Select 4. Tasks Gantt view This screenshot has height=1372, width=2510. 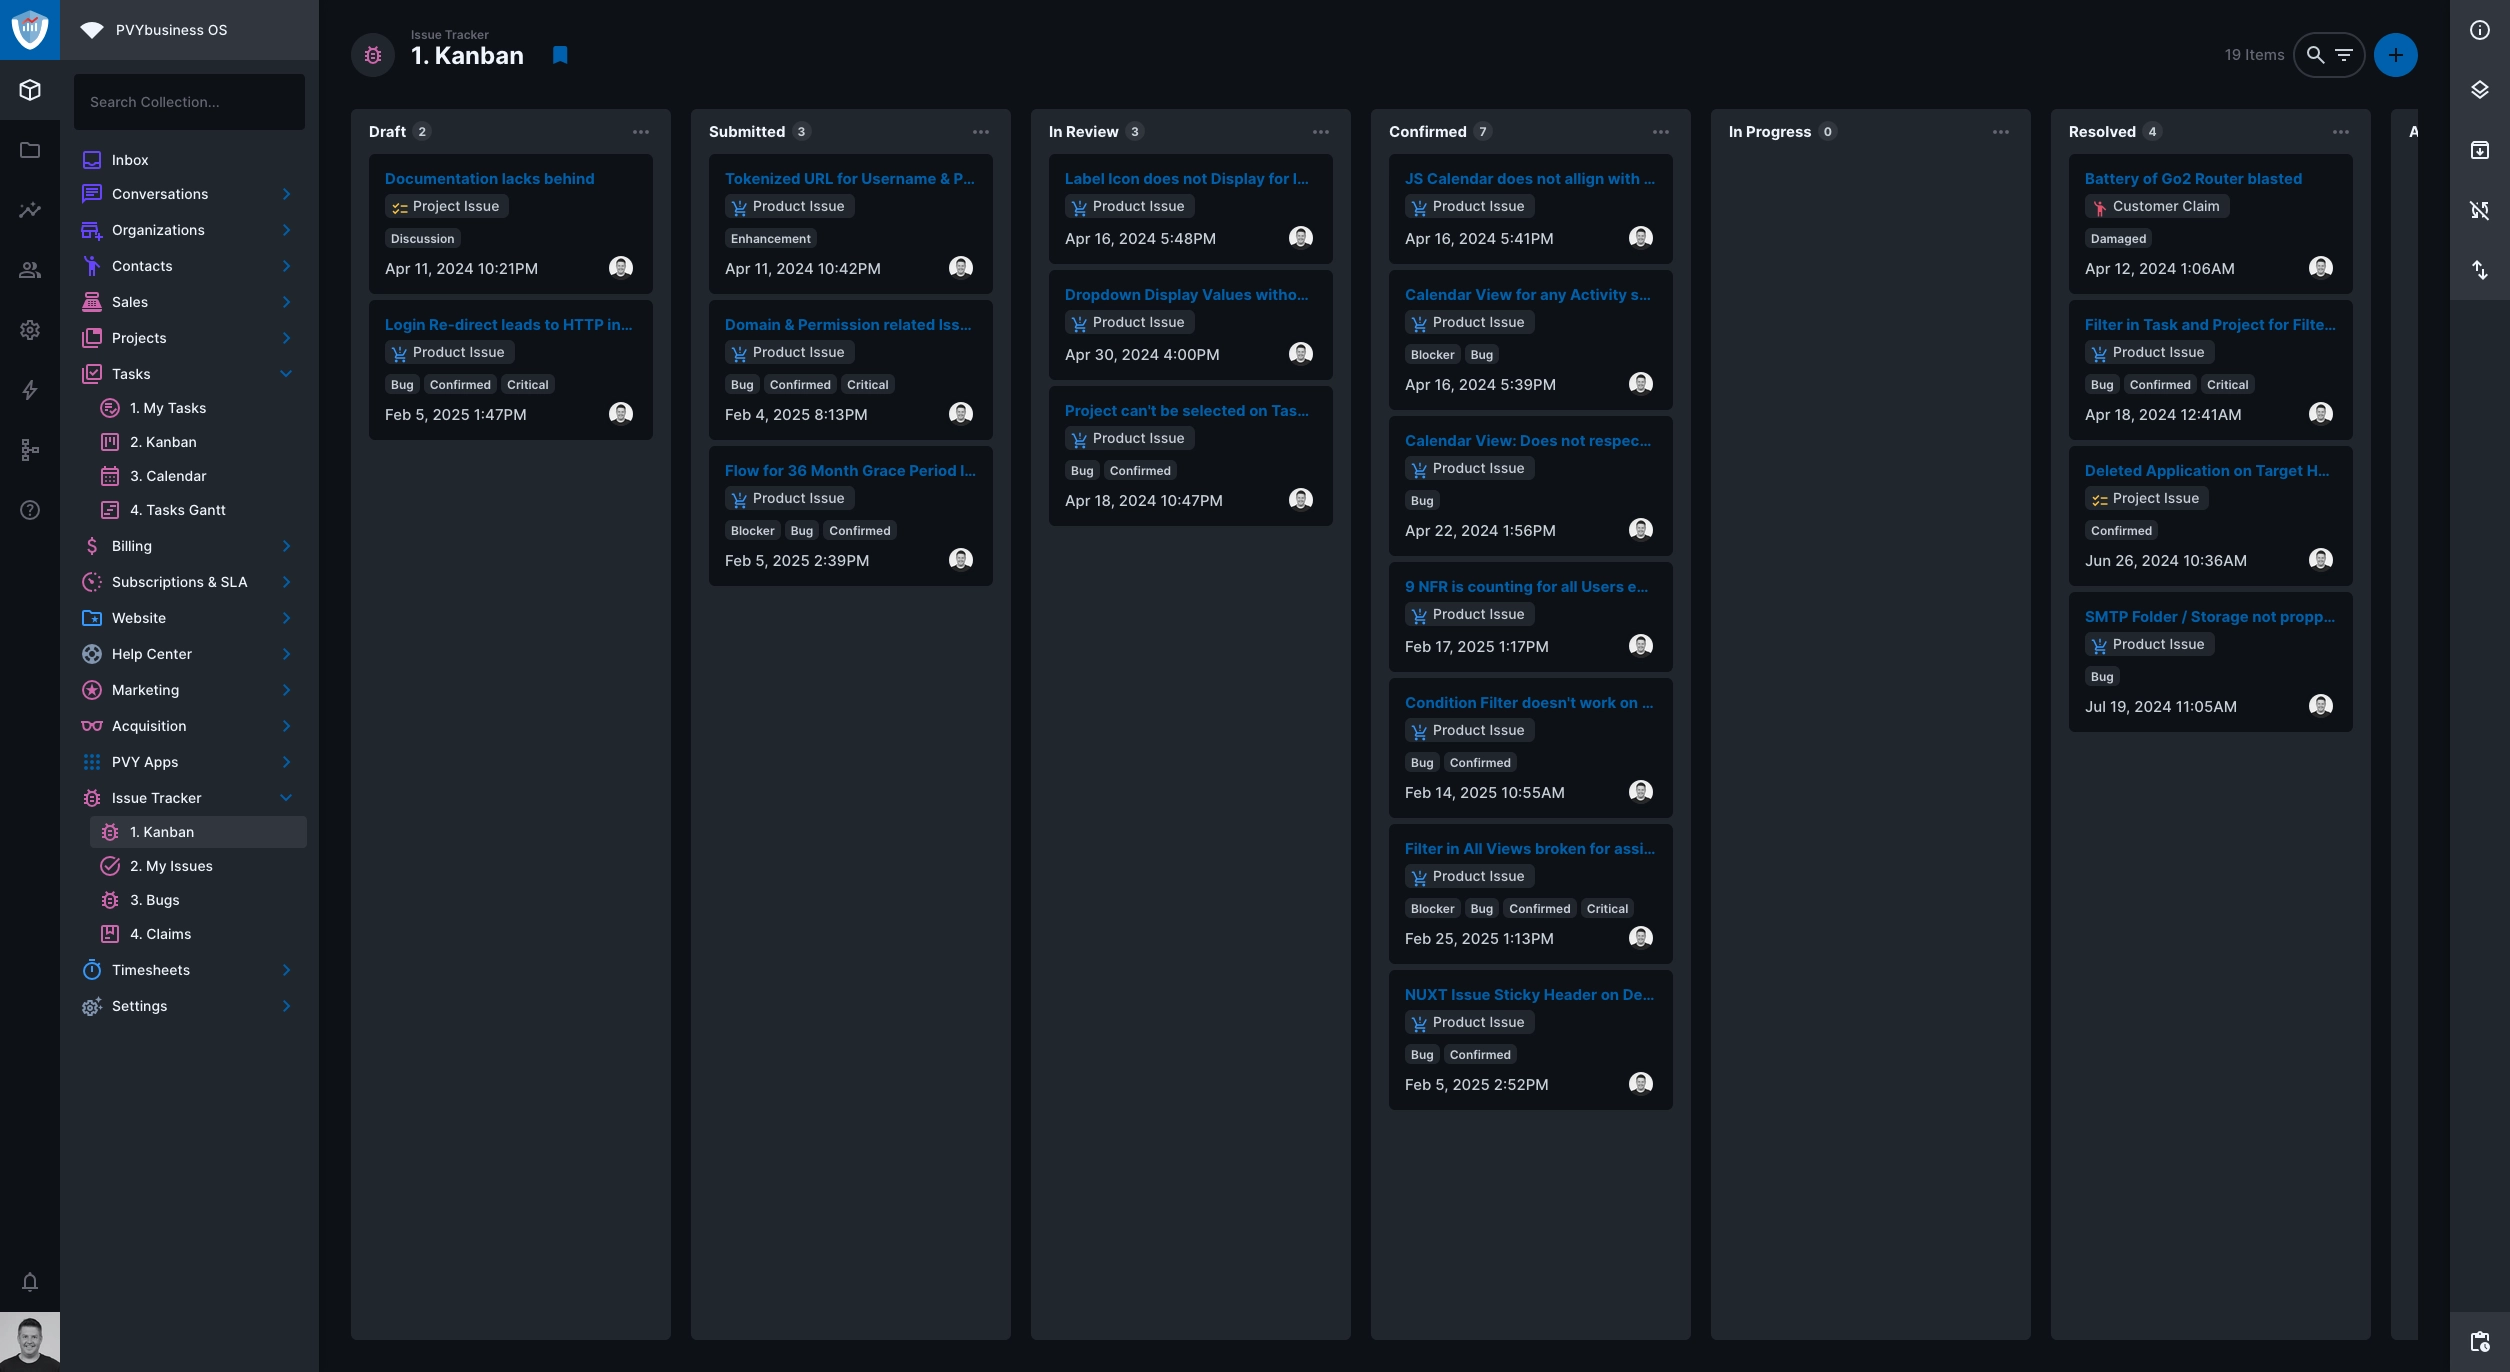click(198, 510)
